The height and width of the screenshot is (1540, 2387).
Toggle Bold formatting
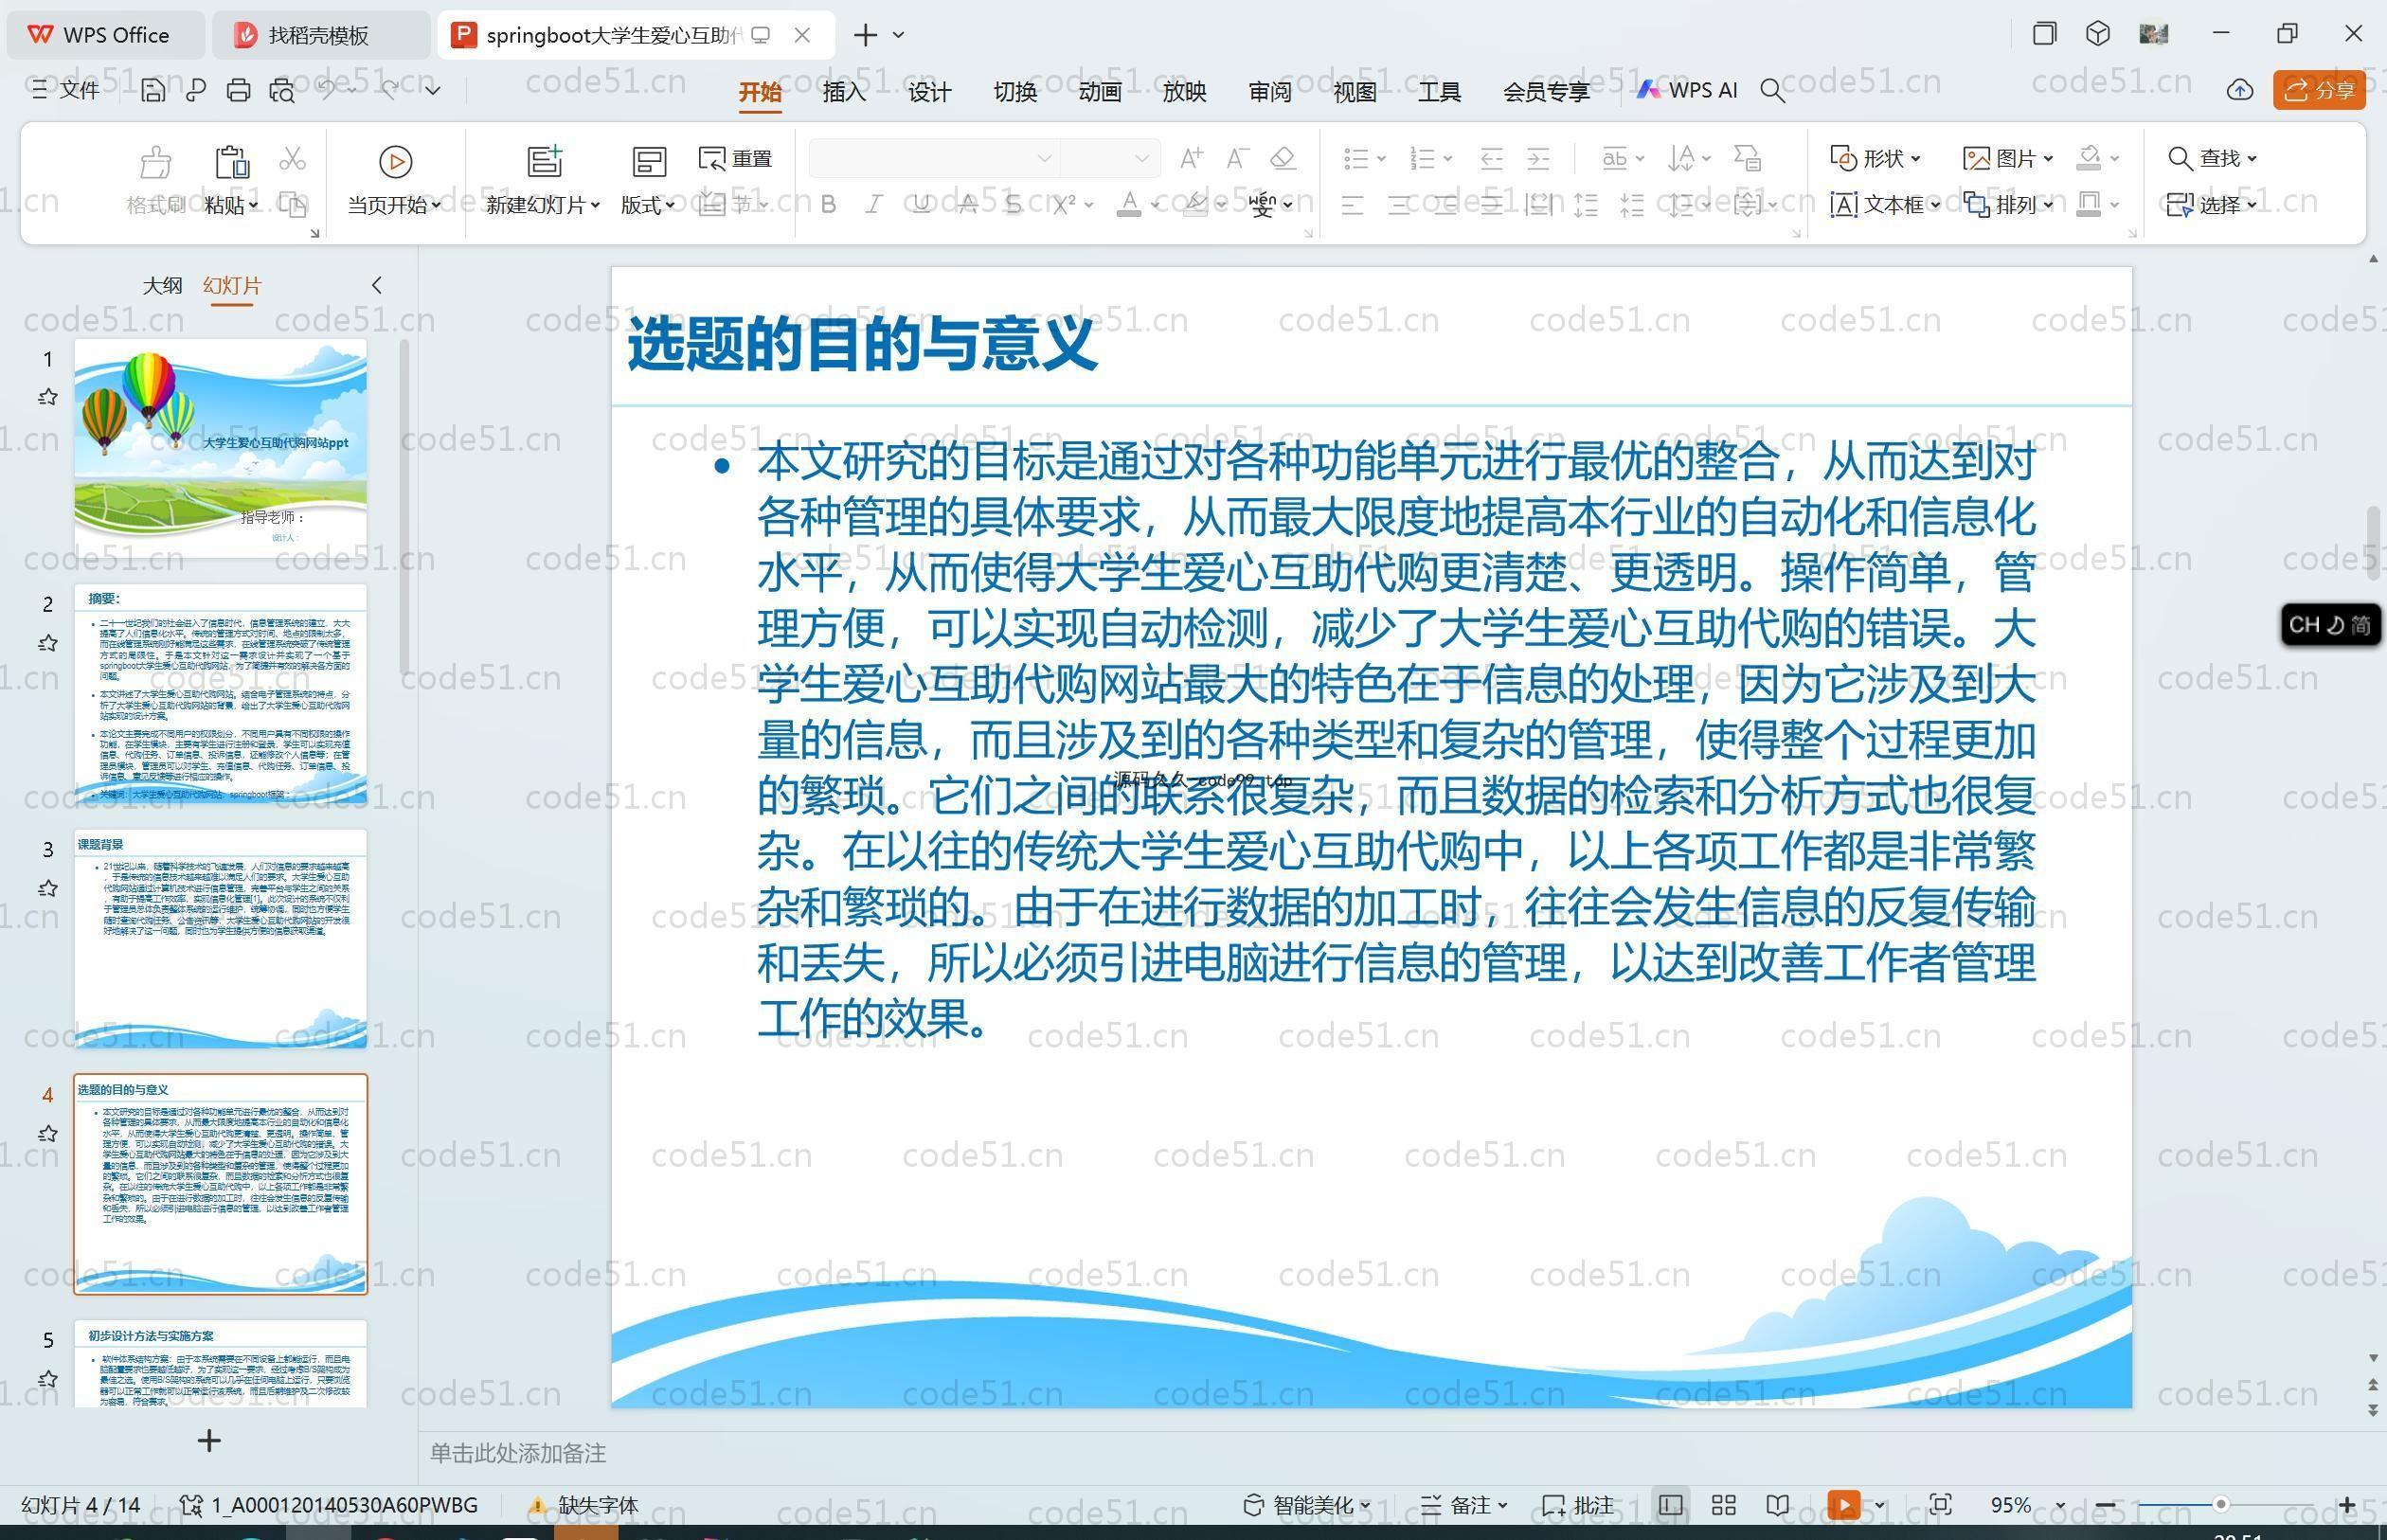click(x=828, y=205)
